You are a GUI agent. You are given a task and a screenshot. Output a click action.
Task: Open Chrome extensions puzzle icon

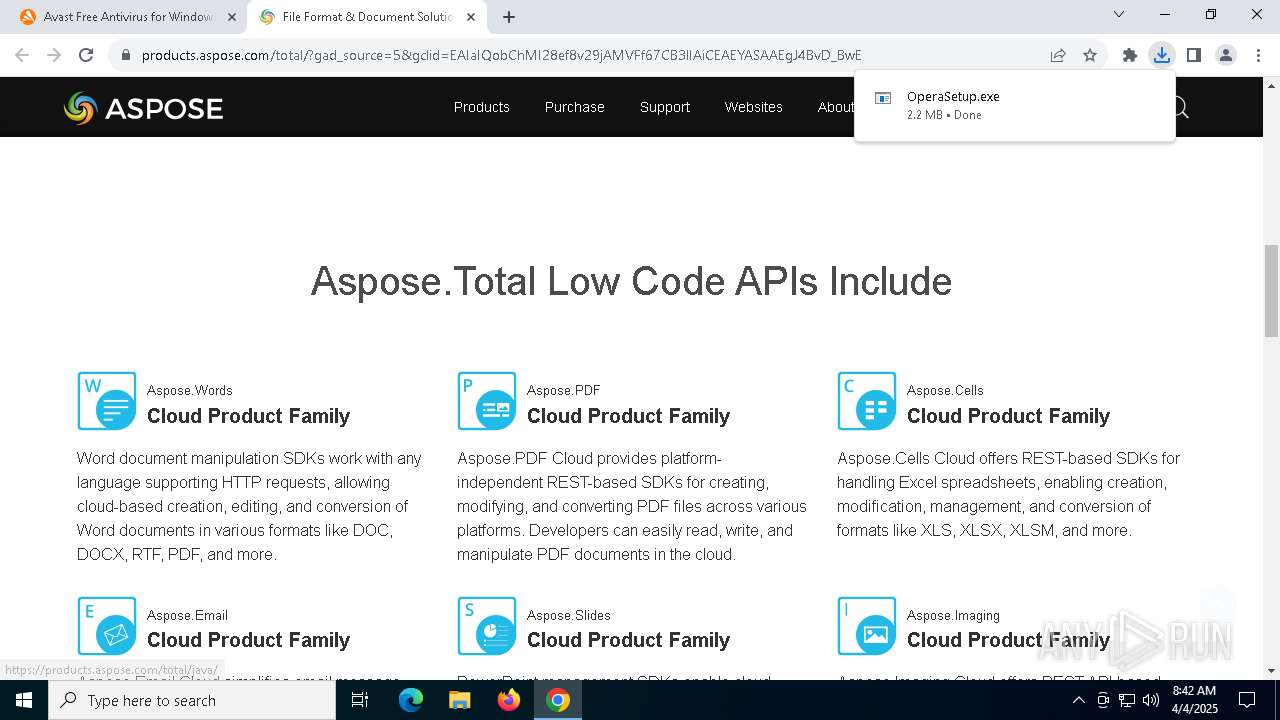coord(1130,55)
